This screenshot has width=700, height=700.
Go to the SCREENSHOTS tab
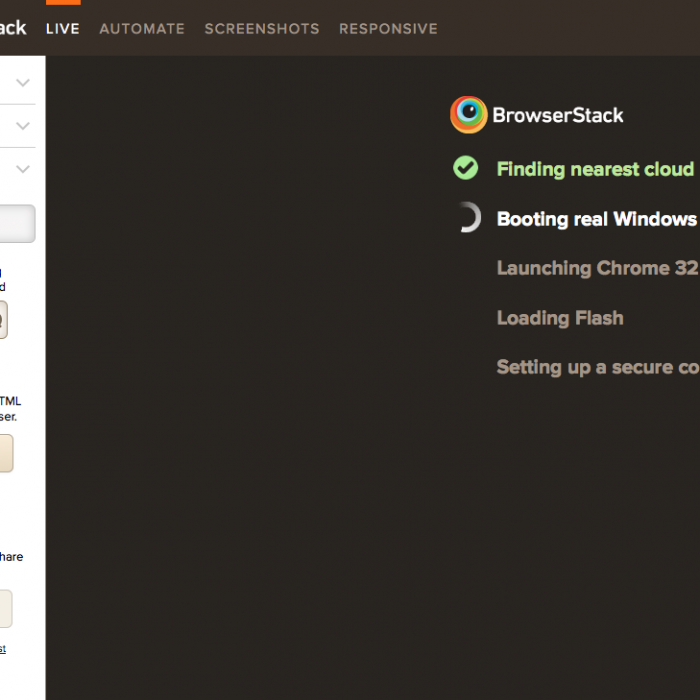coord(262,29)
